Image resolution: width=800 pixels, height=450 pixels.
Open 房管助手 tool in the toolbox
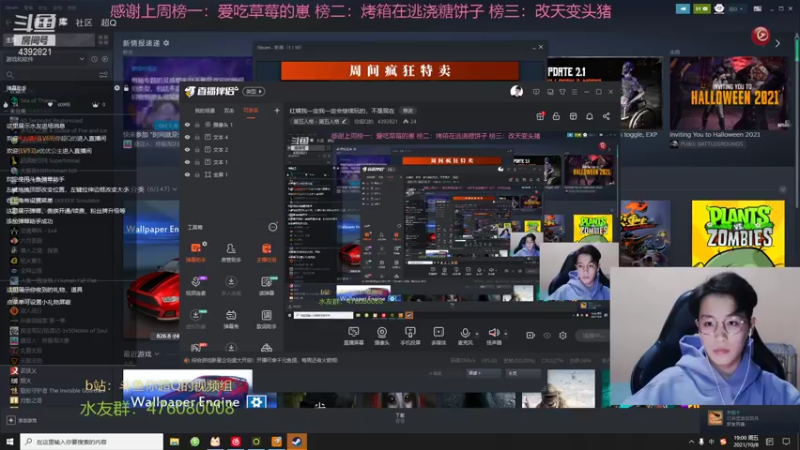pyautogui.click(x=231, y=252)
